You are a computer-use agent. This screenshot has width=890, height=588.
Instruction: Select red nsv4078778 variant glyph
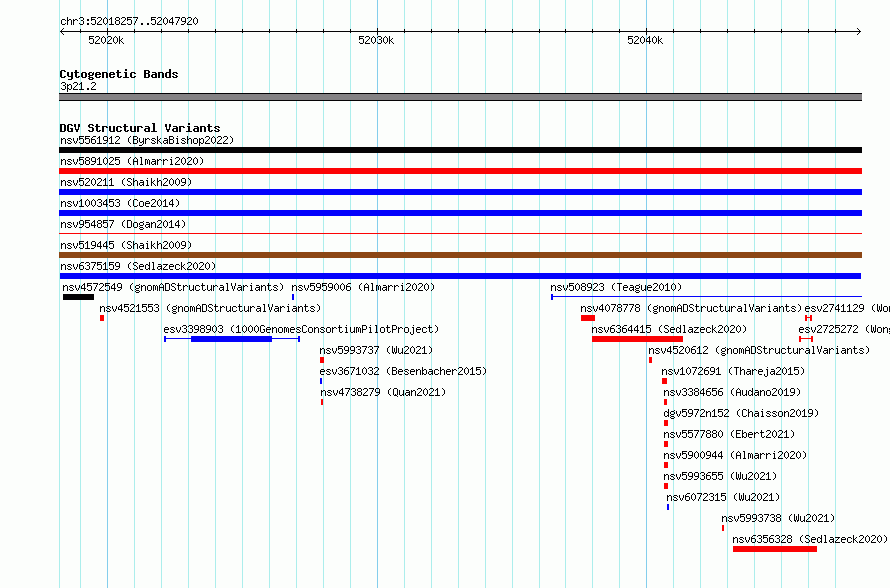coord(588,318)
